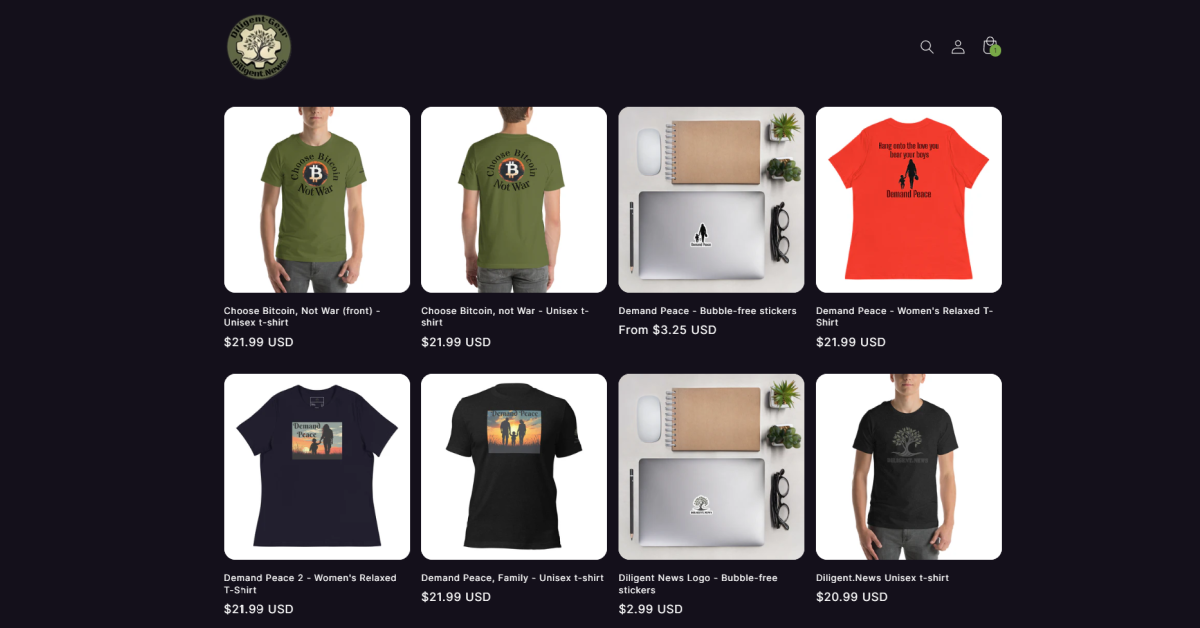Viewport: 1200px width, 628px height.
Task: Click the Diligent Gear store logo
Action: (259, 47)
